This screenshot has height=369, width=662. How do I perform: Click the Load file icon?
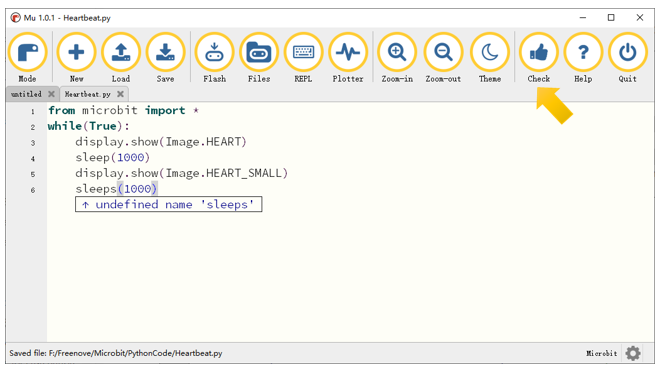click(x=121, y=52)
